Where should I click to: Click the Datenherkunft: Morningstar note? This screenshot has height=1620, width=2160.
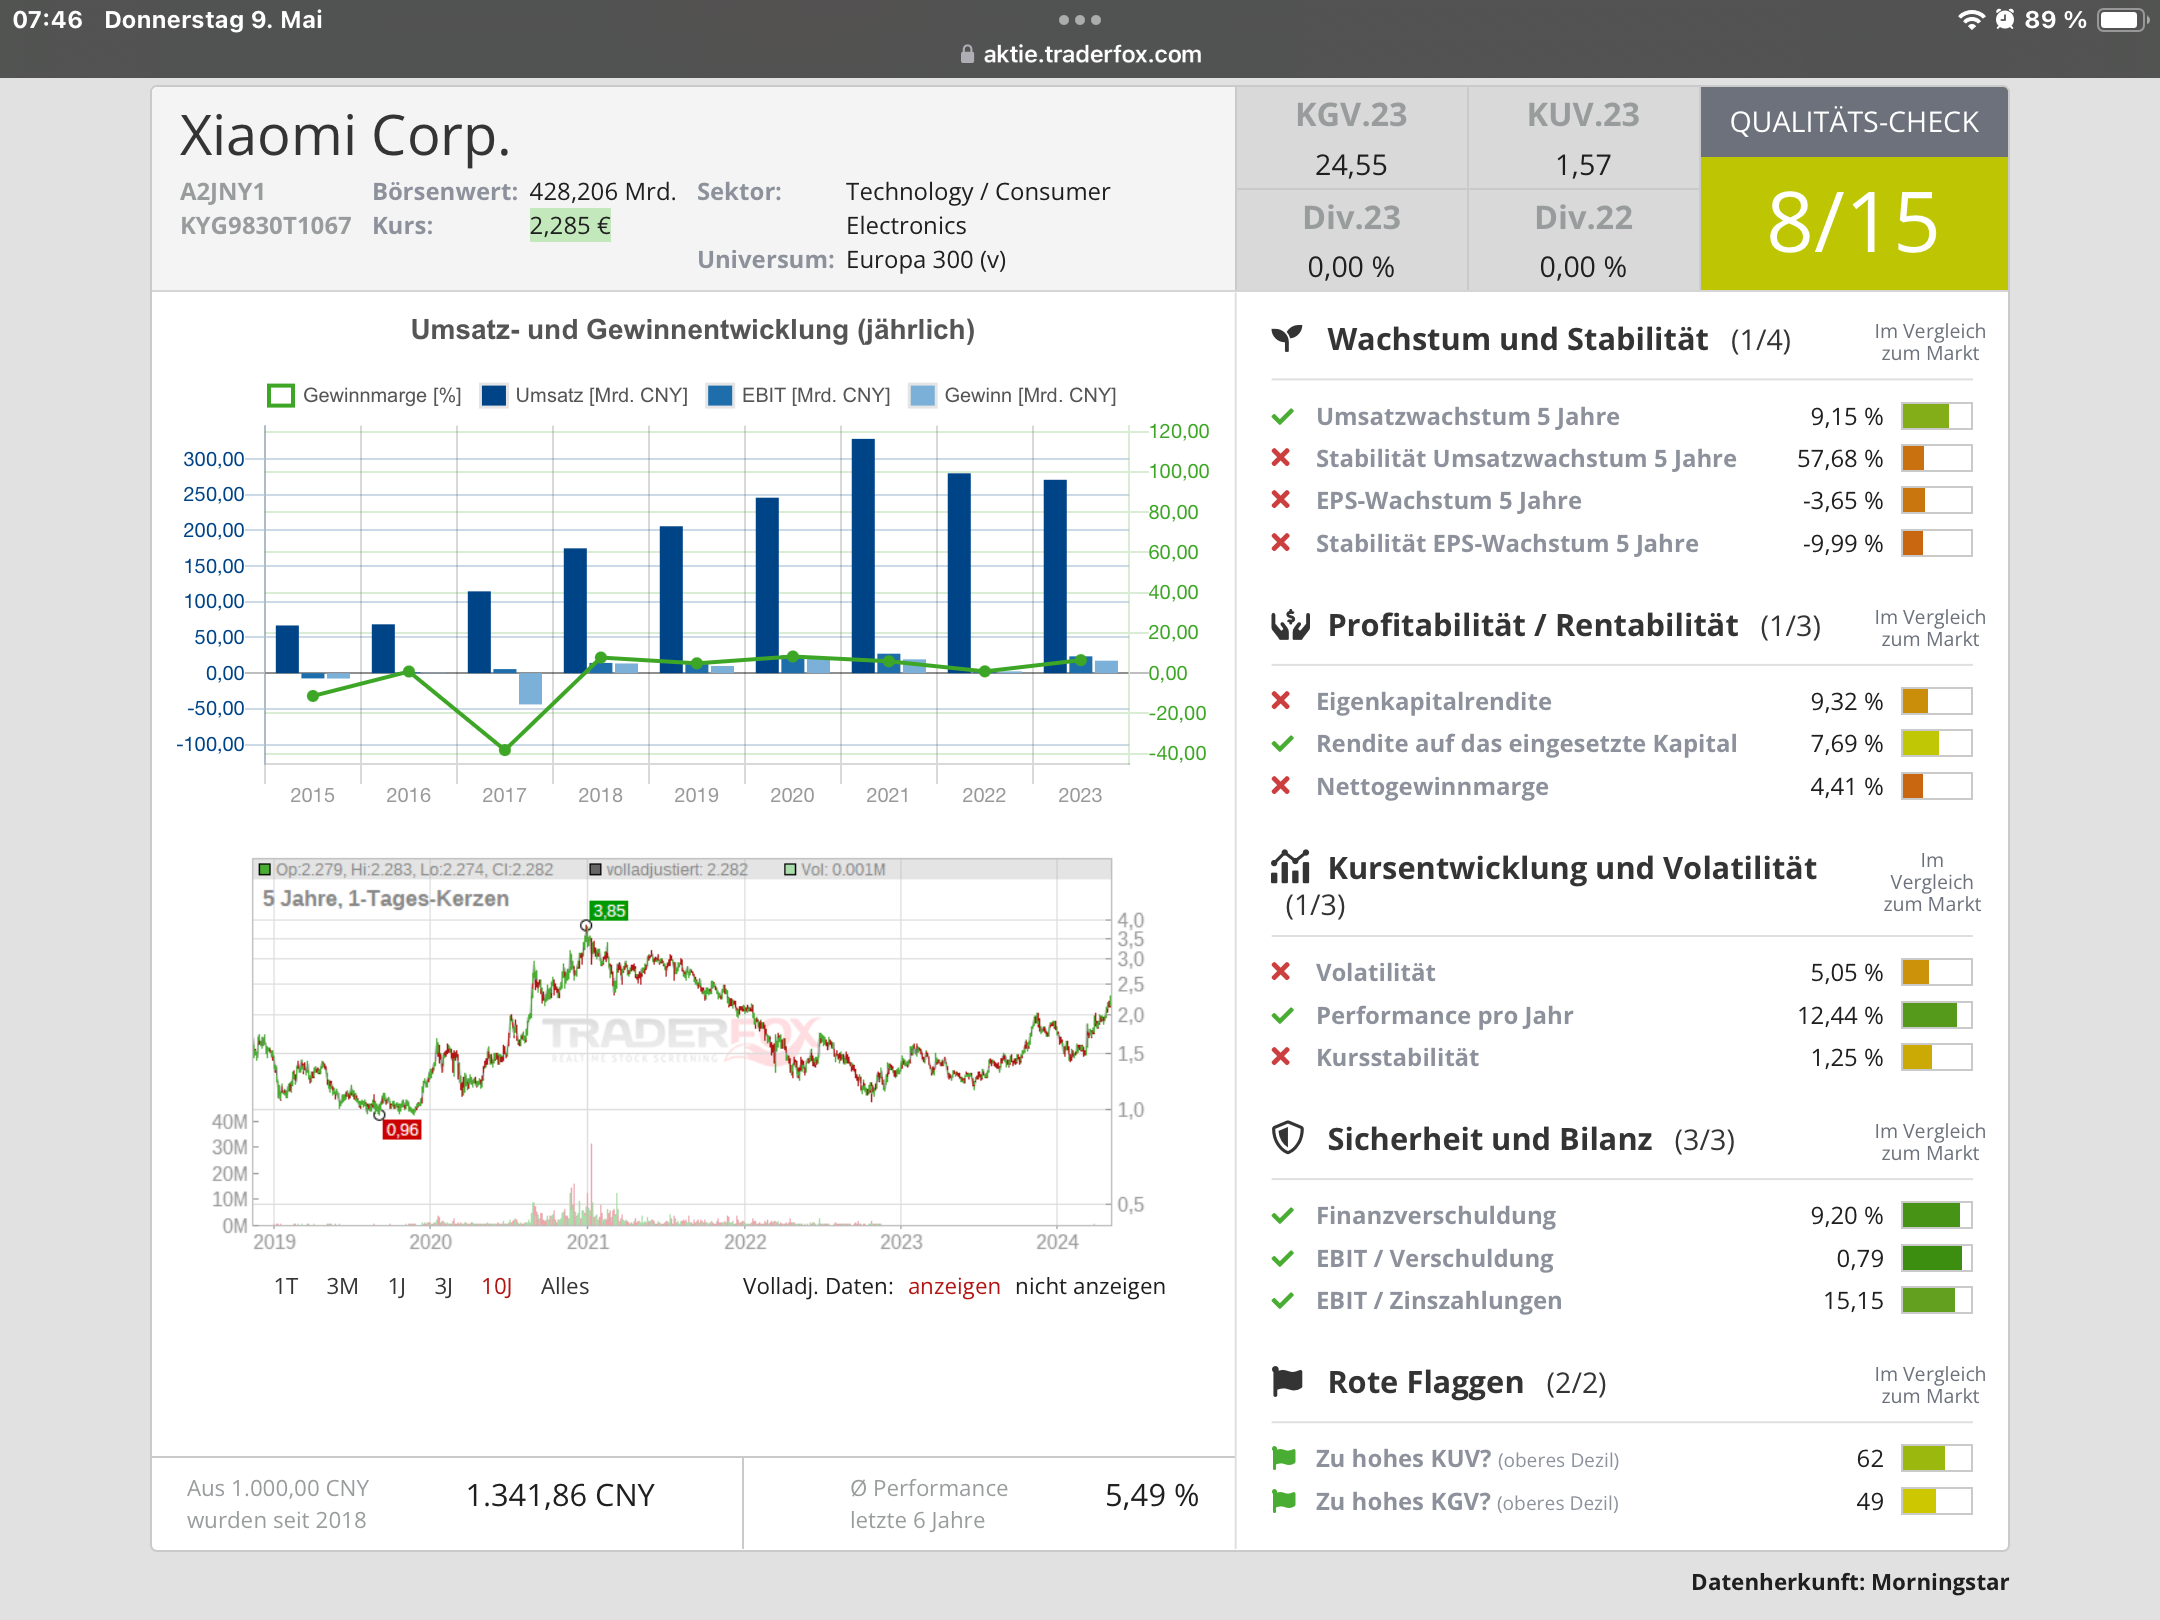point(1850,1582)
